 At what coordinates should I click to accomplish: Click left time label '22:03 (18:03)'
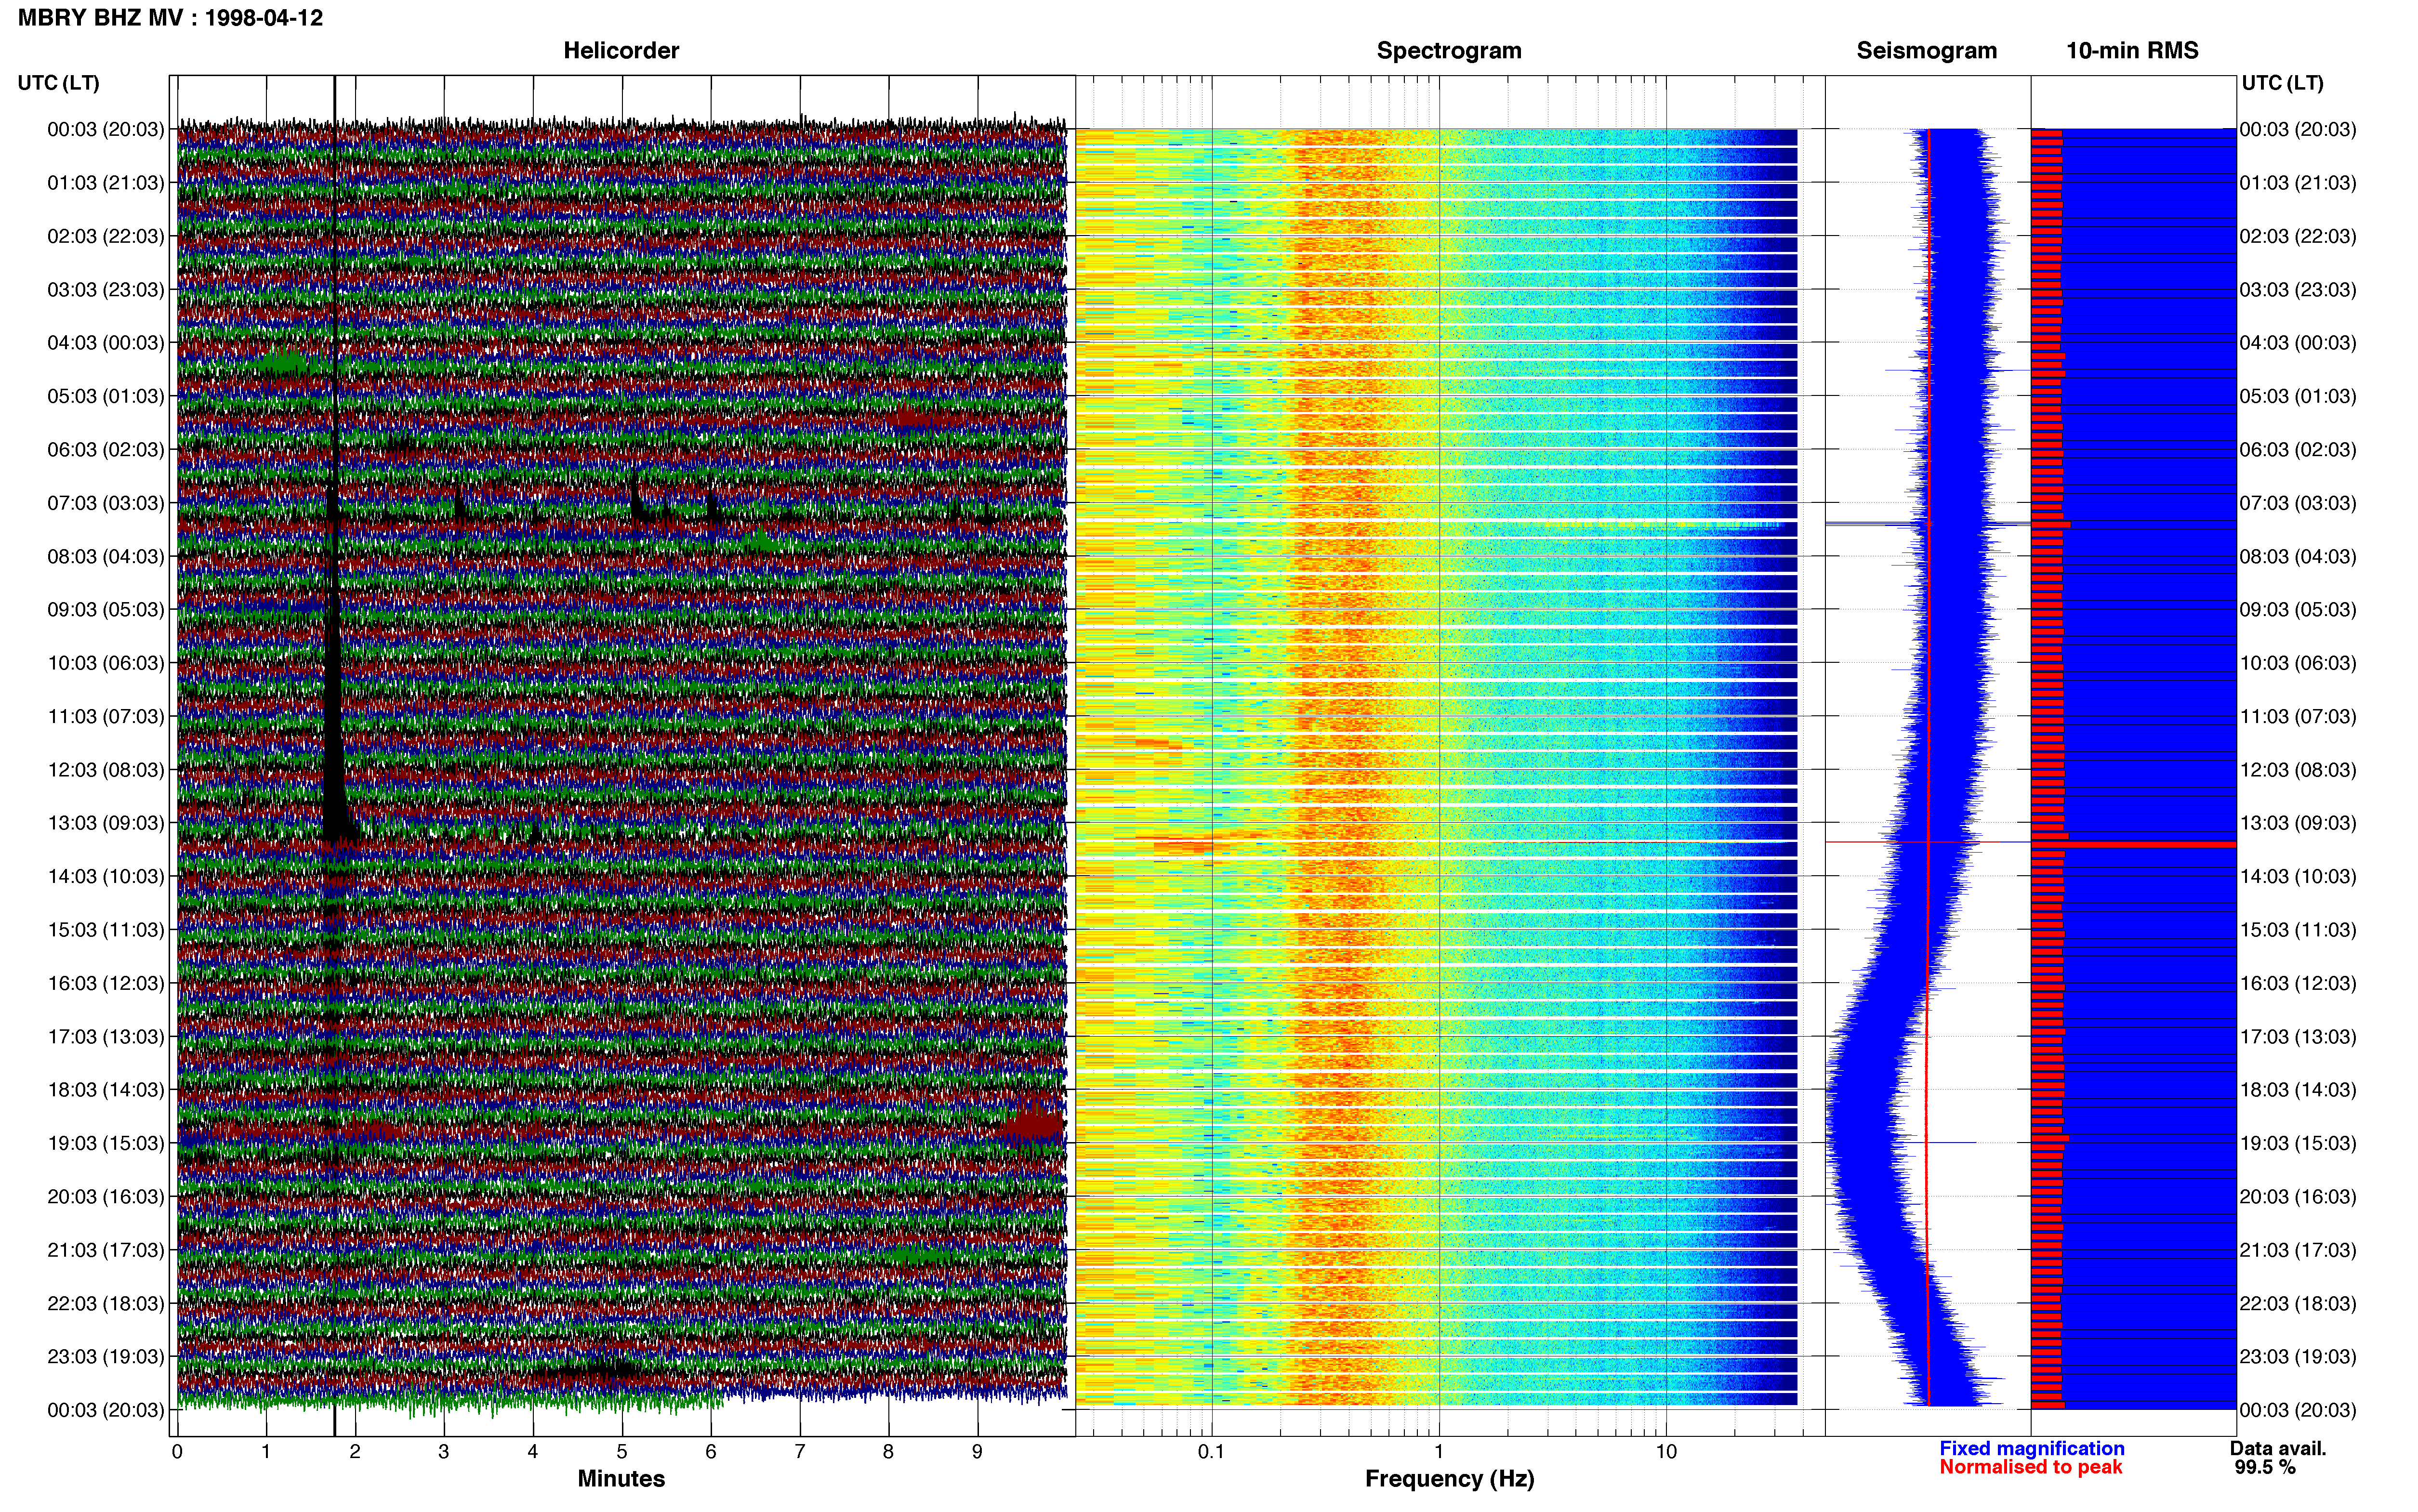tap(106, 1303)
